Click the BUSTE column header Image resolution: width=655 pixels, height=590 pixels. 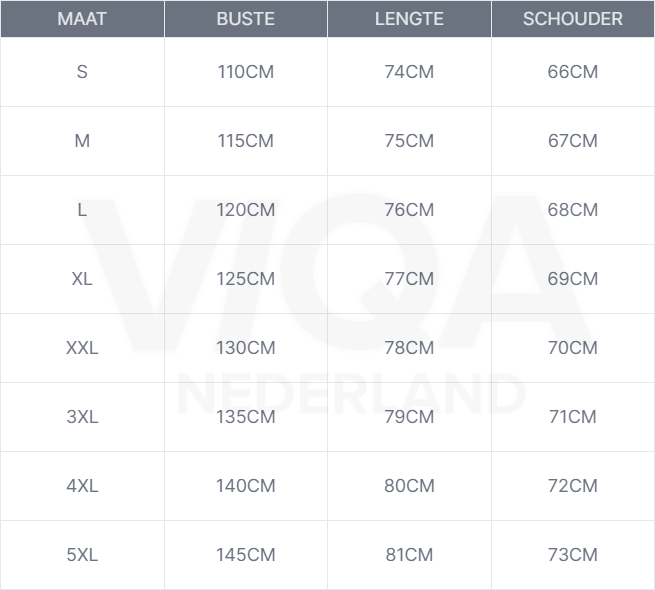(x=245, y=19)
